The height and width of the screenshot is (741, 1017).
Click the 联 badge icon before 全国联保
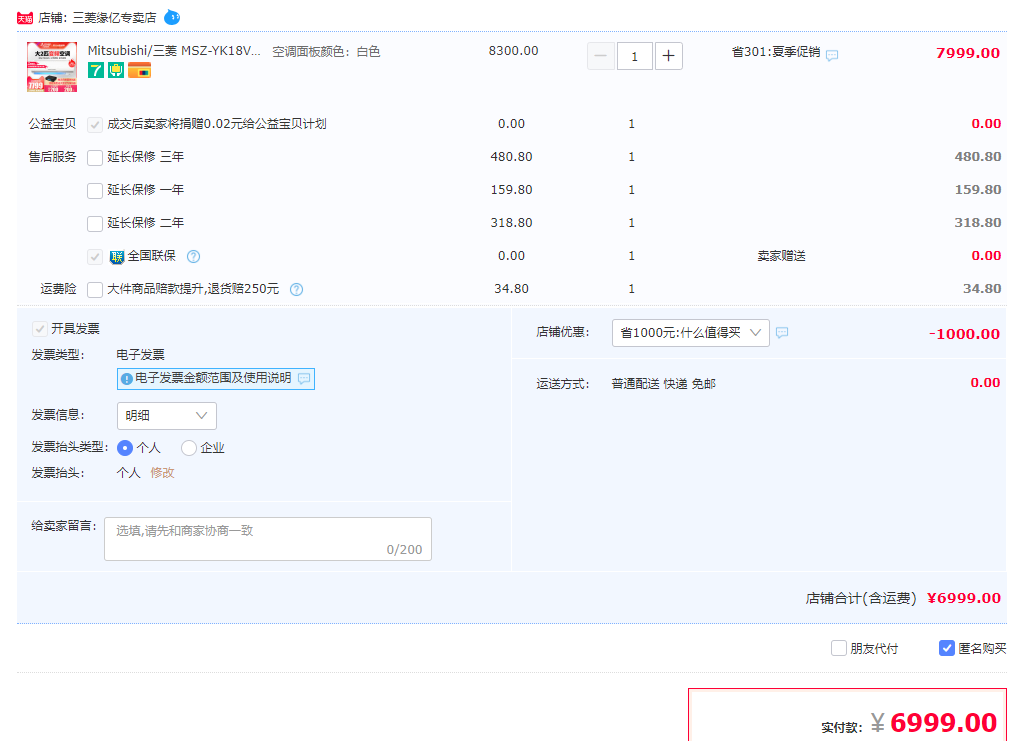tap(117, 257)
